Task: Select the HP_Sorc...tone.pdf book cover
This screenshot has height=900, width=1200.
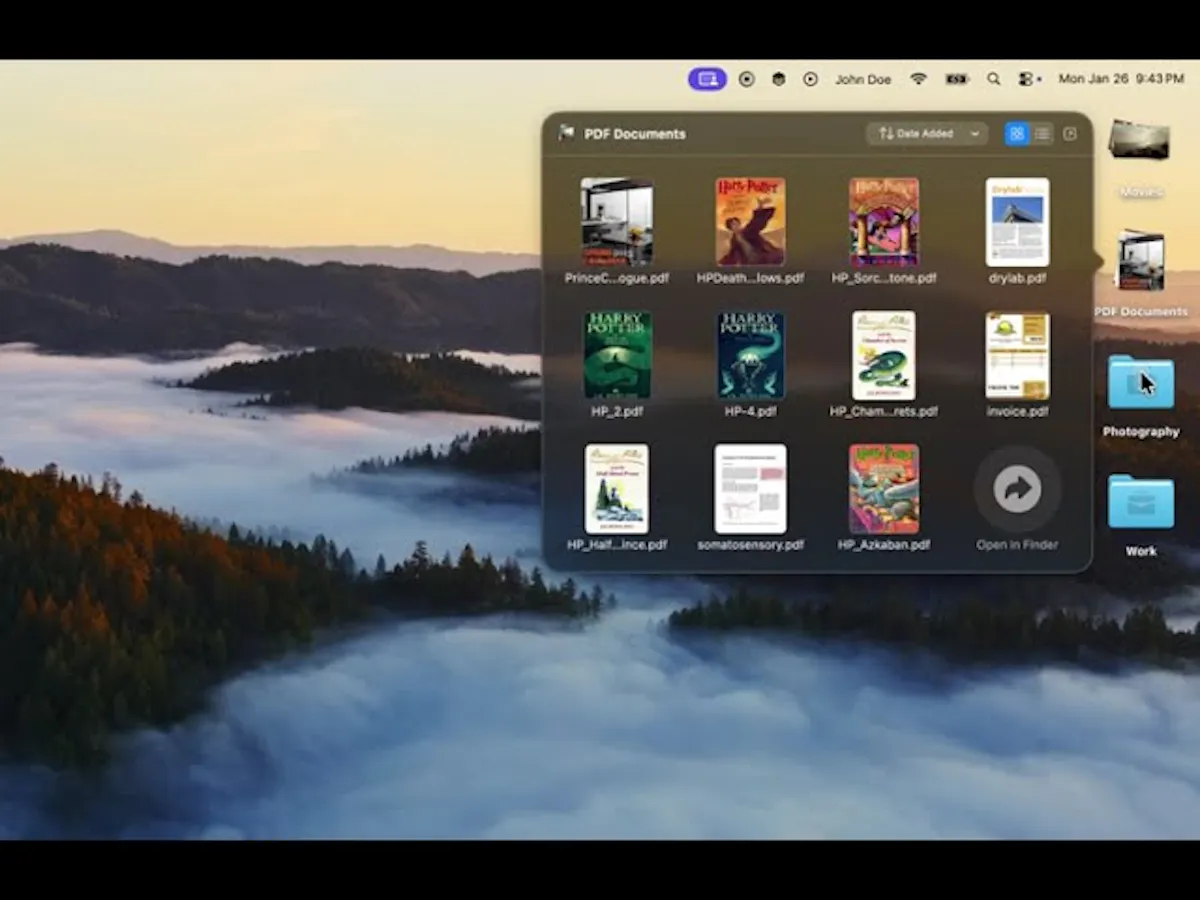Action: 884,222
